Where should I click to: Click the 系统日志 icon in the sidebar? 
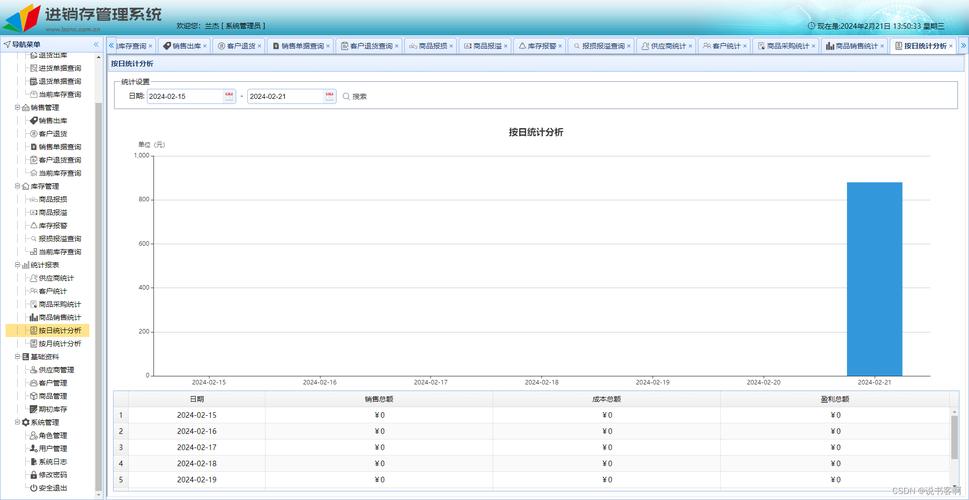pyautogui.click(x=34, y=462)
